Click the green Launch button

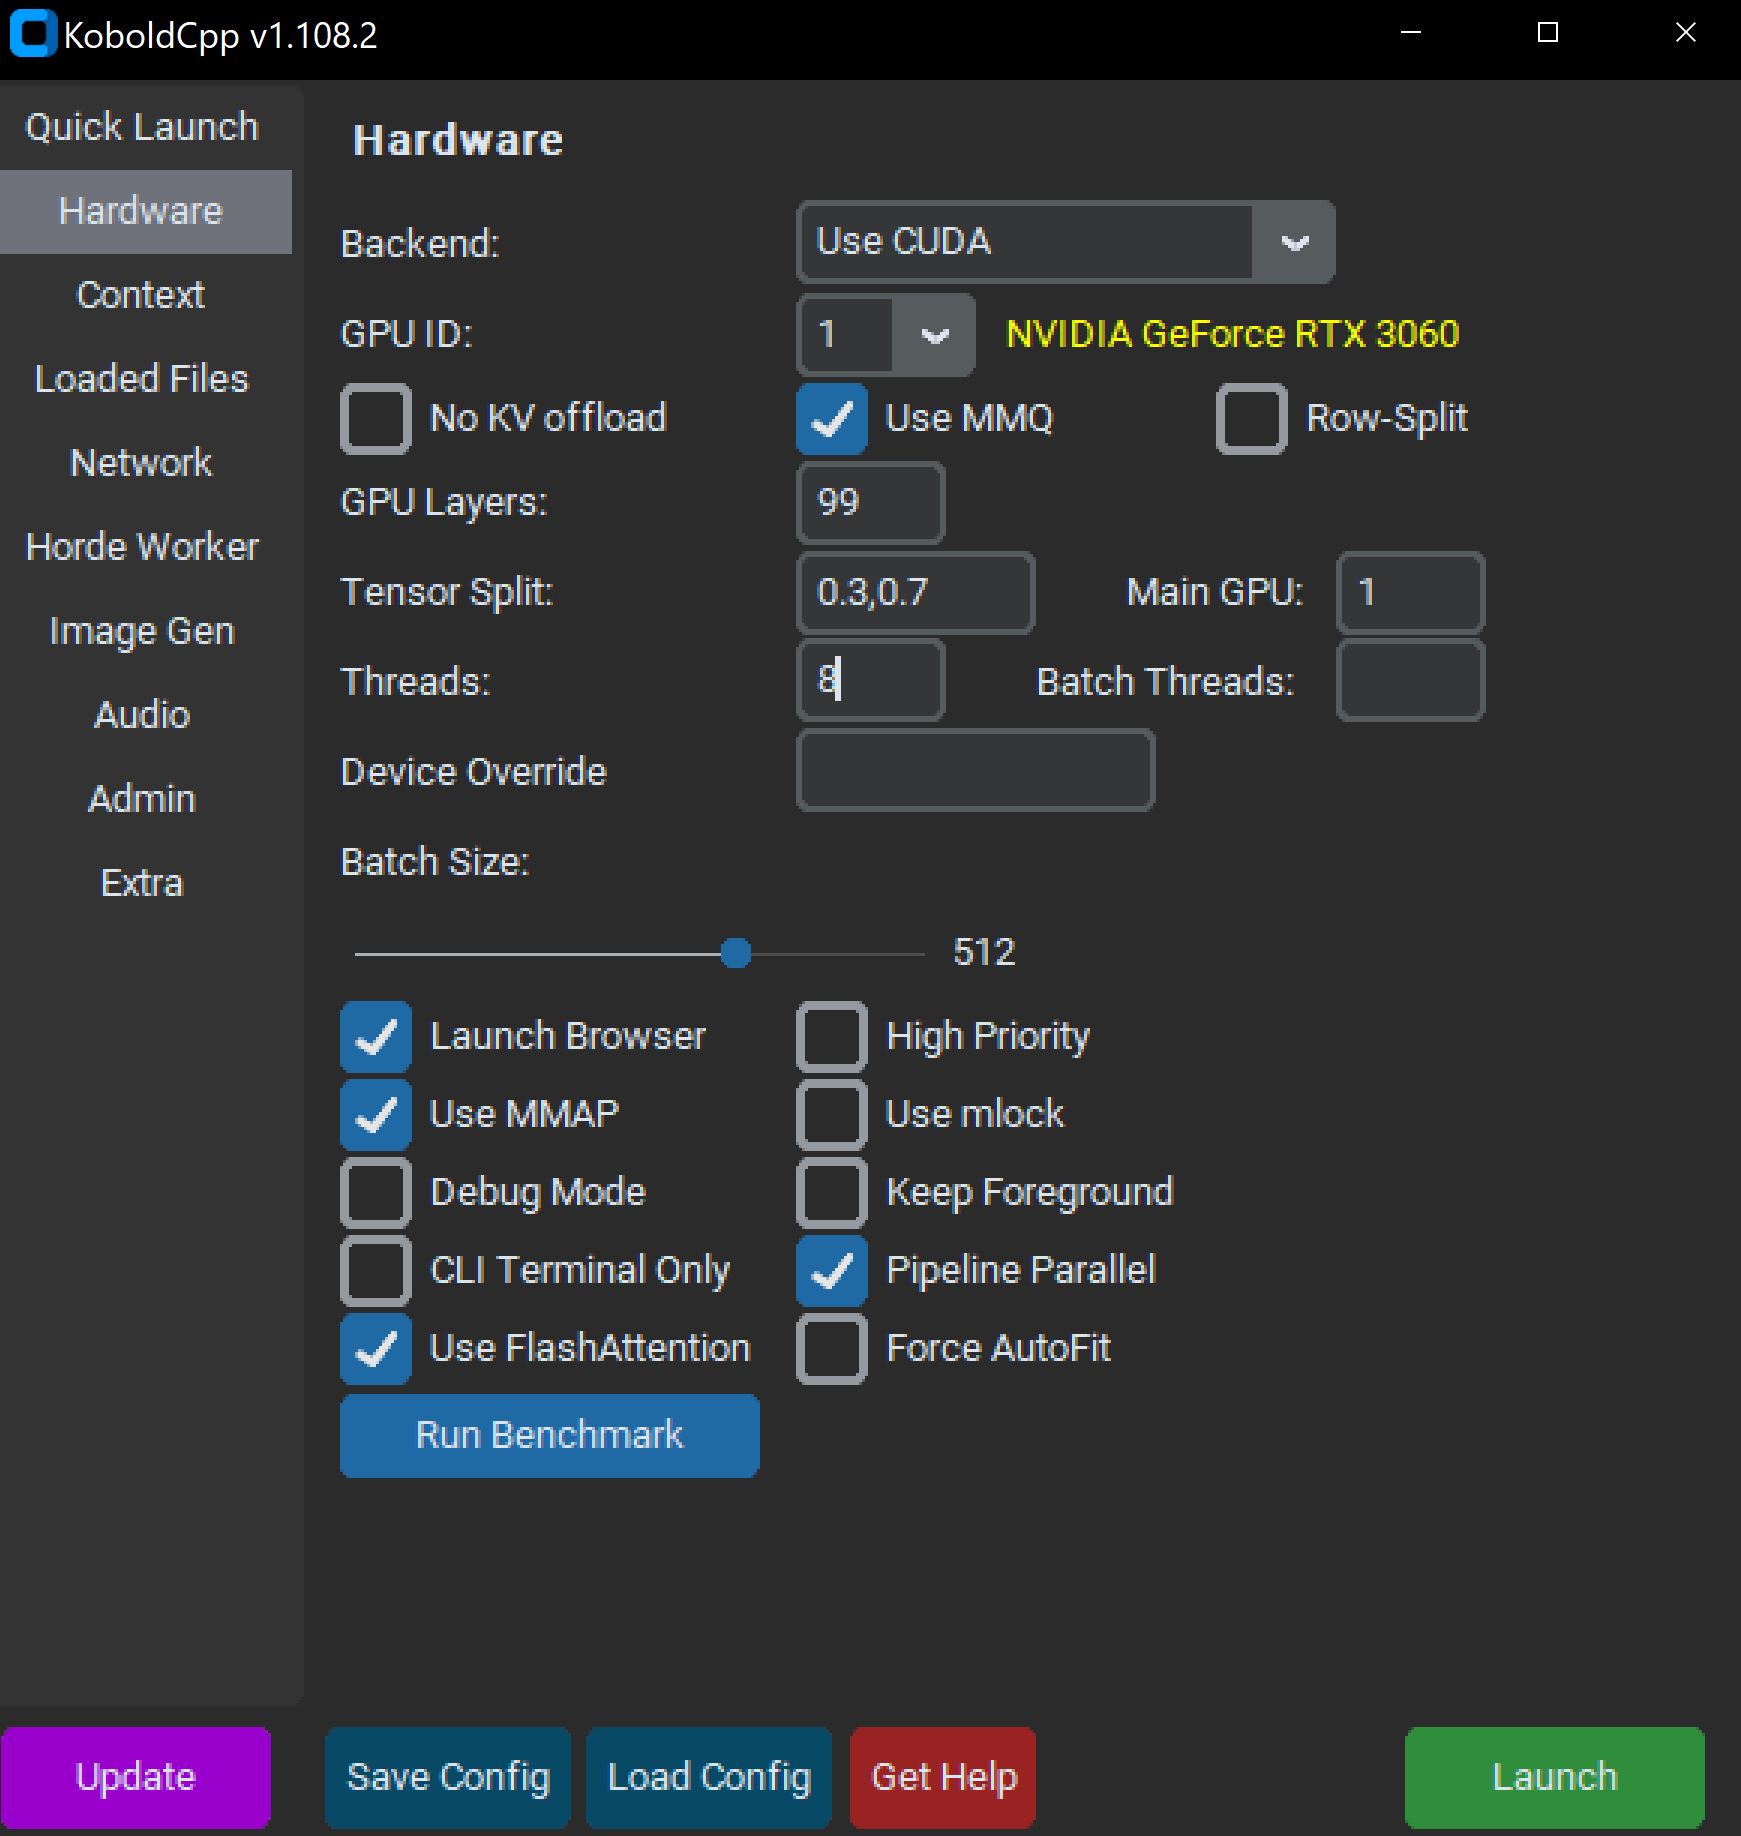click(x=1555, y=1777)
